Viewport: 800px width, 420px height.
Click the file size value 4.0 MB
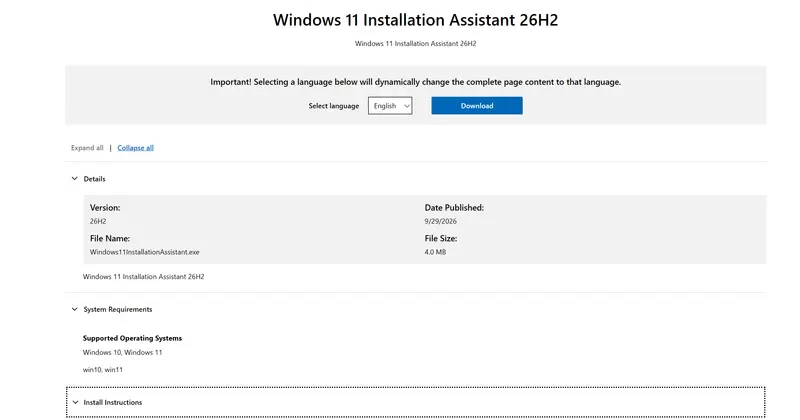pyautogui.click(x=435, y=252)
